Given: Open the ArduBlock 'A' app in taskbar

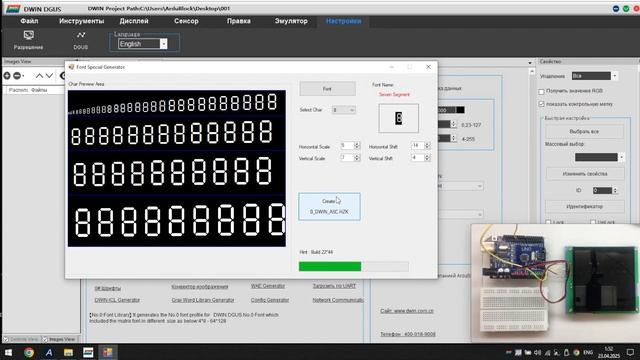Looking at the screenshot, I should (49, 352).
